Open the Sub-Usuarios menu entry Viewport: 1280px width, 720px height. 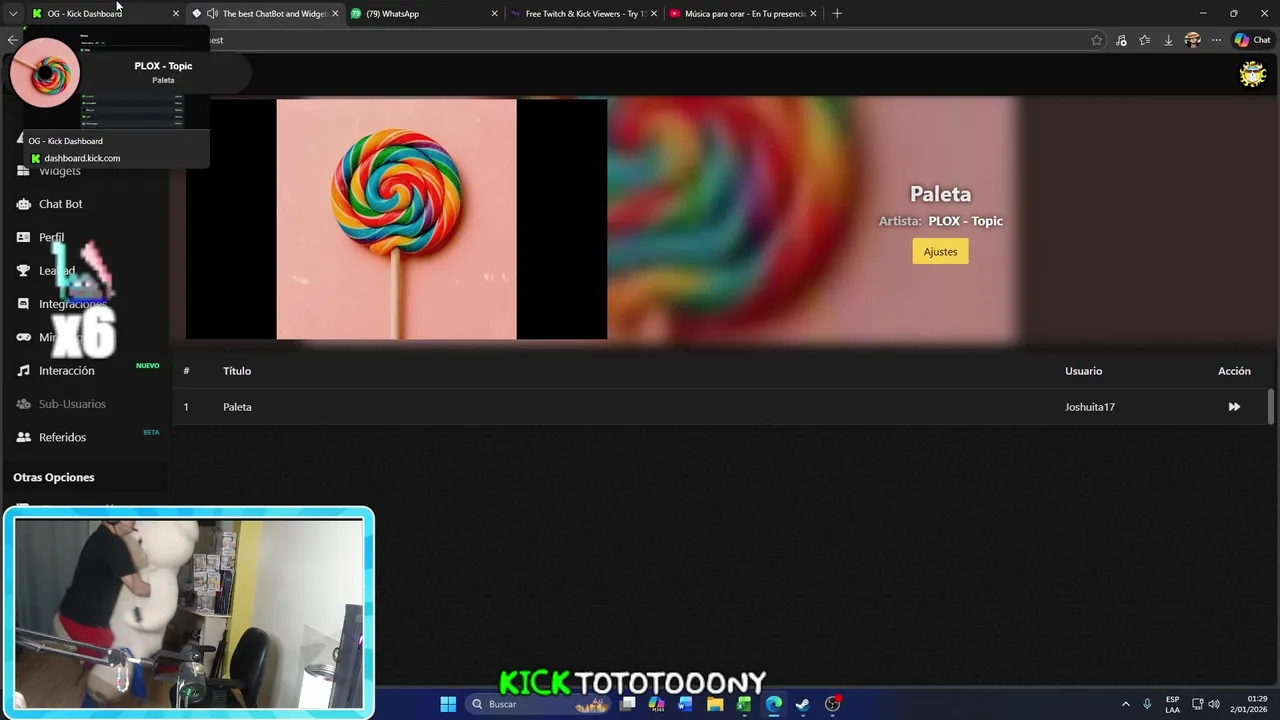pyautogui.click(x=72, y=404)
